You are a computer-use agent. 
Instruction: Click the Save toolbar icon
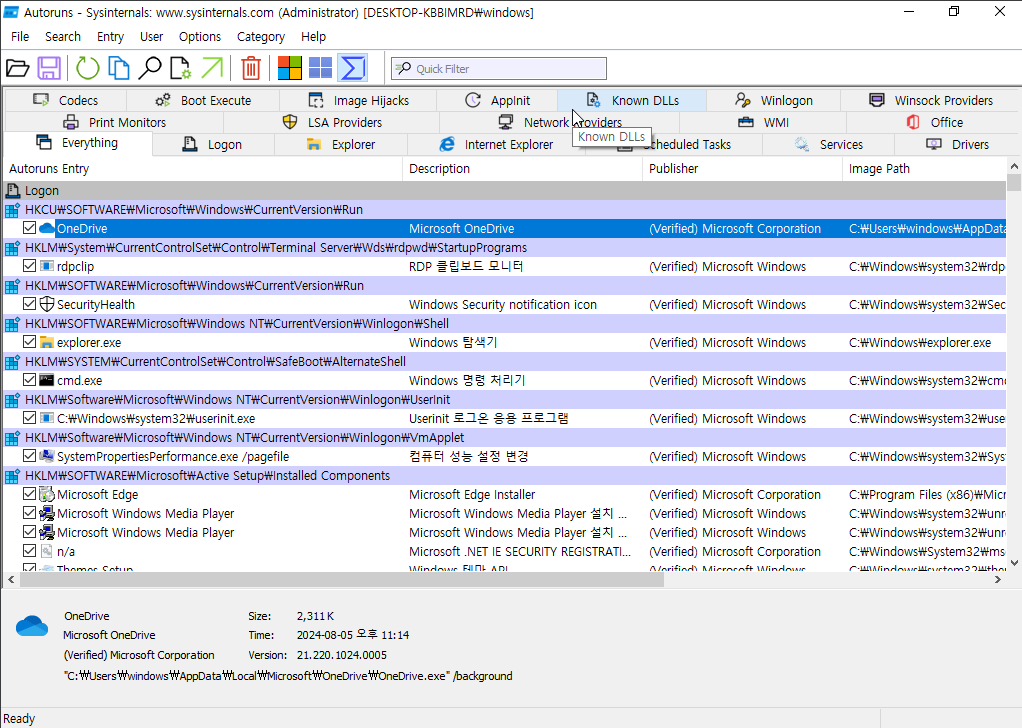click(49, 68)
